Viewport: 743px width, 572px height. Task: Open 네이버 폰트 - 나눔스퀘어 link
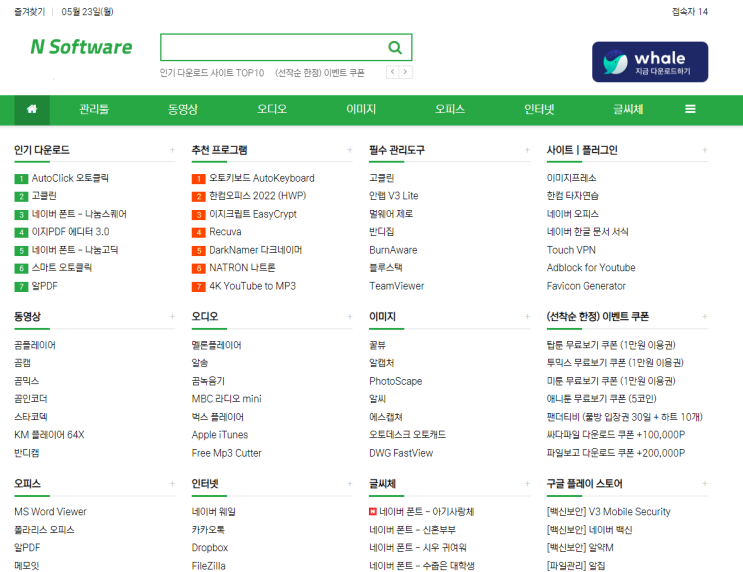click(x=79, y=214)
